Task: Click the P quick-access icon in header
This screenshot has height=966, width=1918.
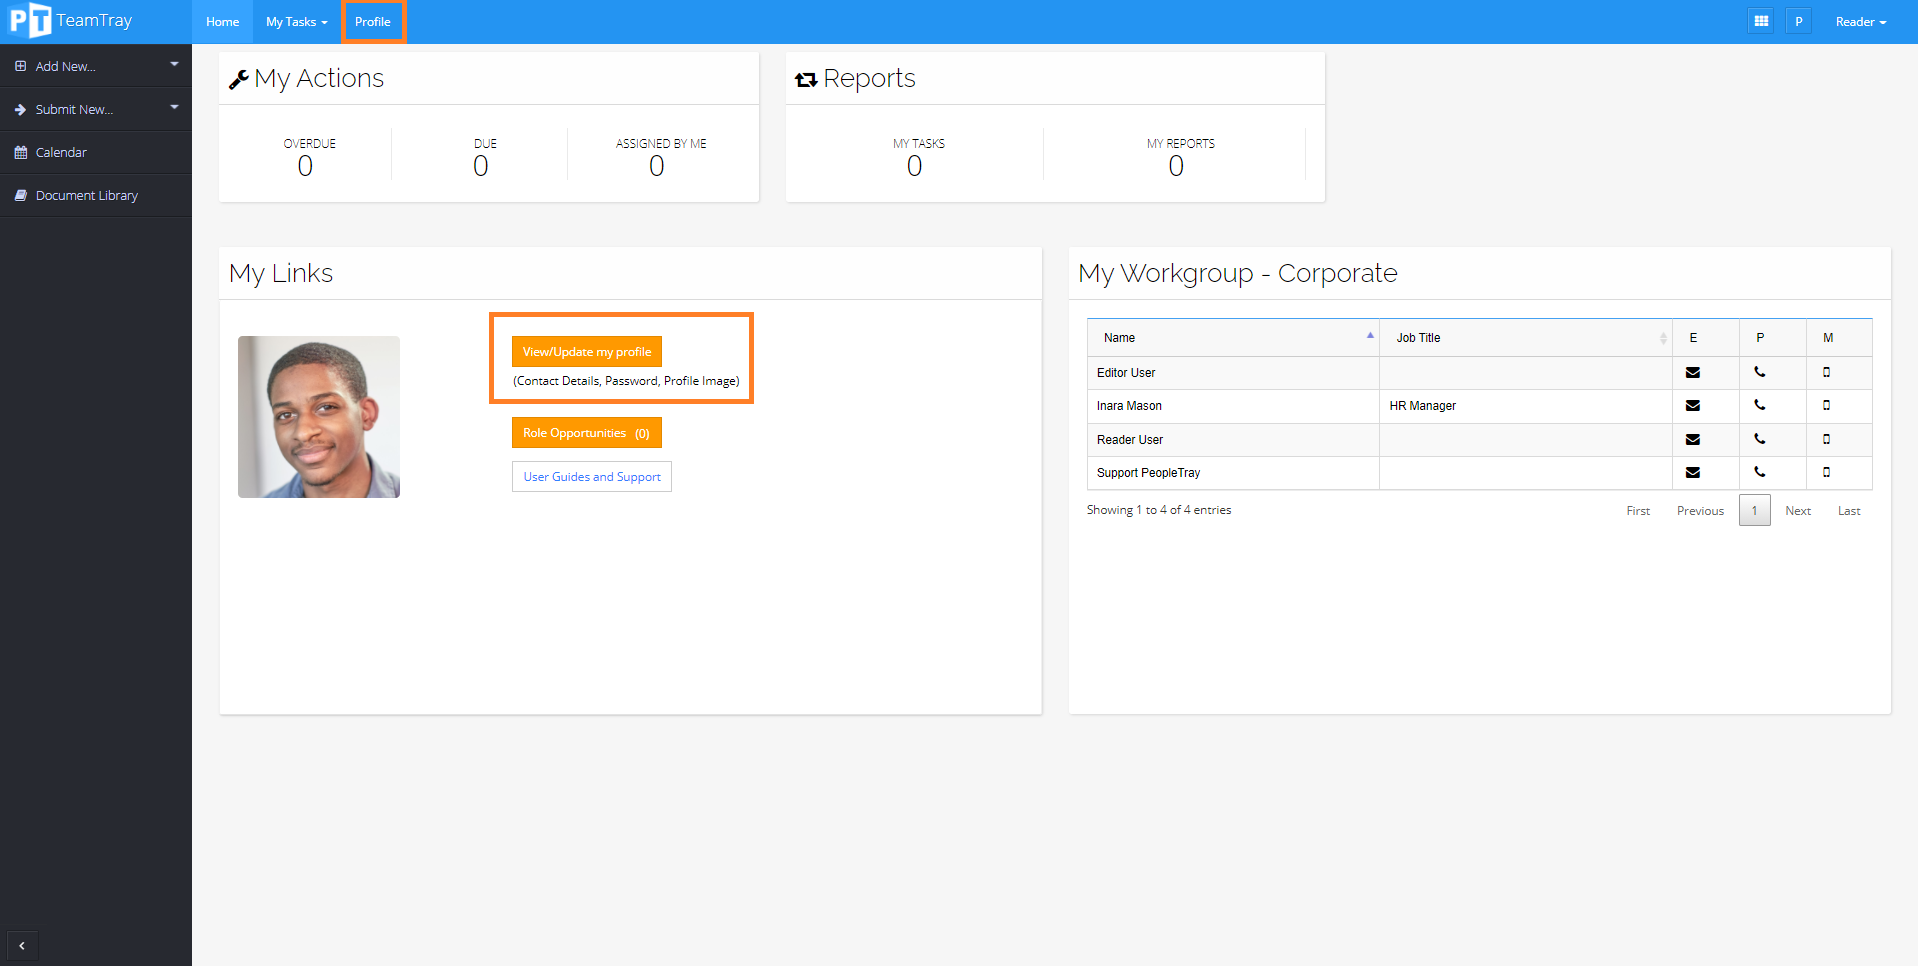Action: [x=1798, y=20]
